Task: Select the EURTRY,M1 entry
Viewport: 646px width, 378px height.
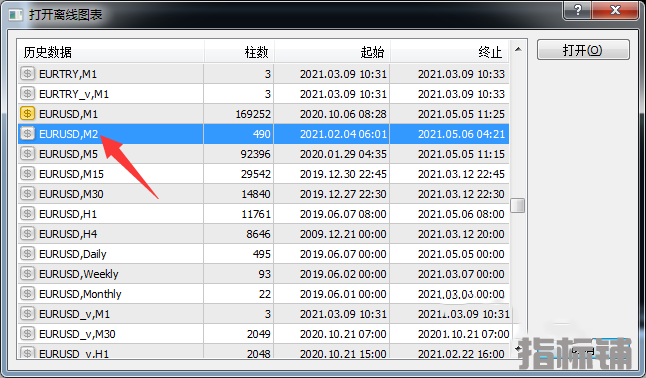Action: [x=263, y=74]
